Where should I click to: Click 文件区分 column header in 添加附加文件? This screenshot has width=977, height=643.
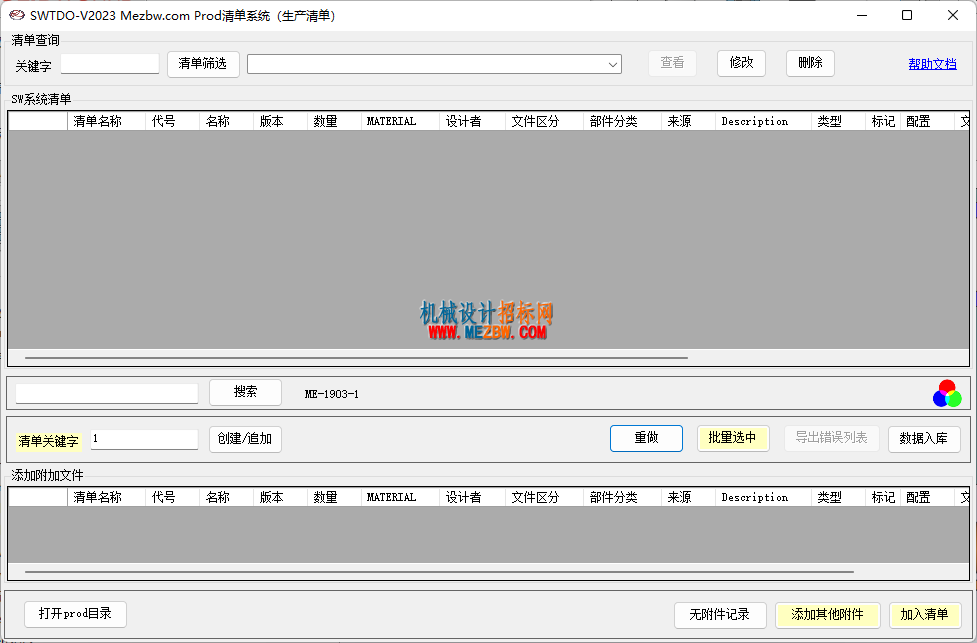click(x=544, y=497)
